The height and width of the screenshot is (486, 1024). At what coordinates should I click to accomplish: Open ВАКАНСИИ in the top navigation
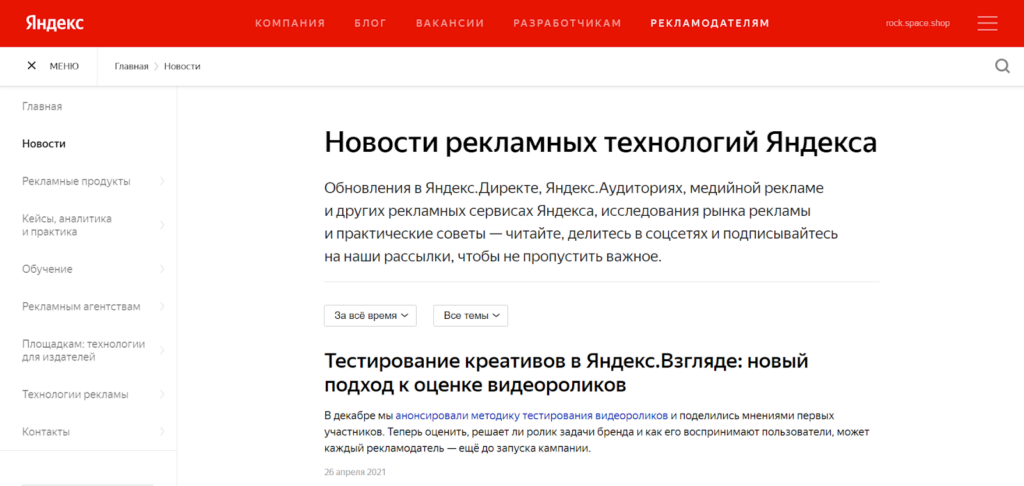point(450,24)
